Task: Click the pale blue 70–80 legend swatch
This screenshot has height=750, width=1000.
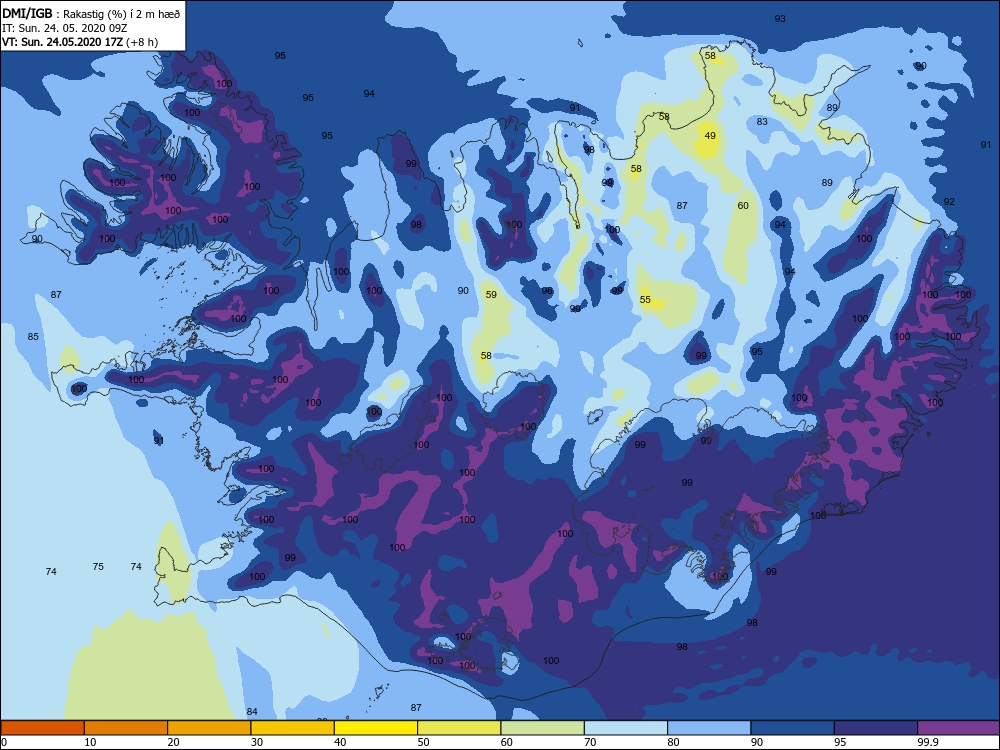Action: pyautogui.click(x=626, y=728)
